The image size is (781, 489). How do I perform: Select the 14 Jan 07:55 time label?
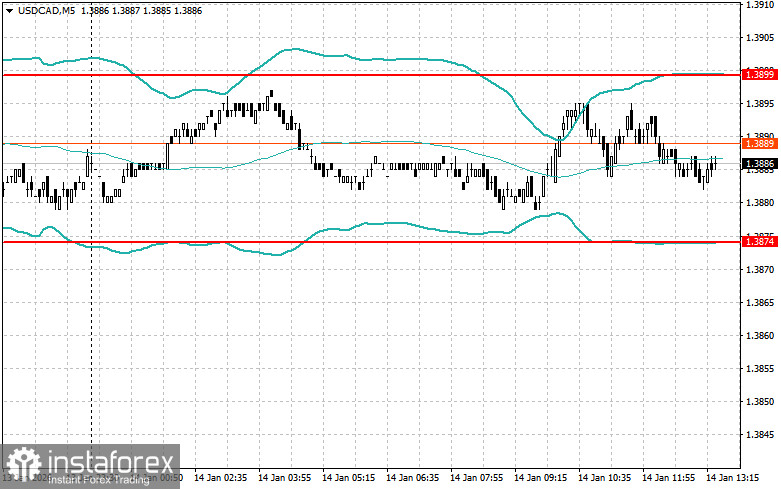coord(477,478)
